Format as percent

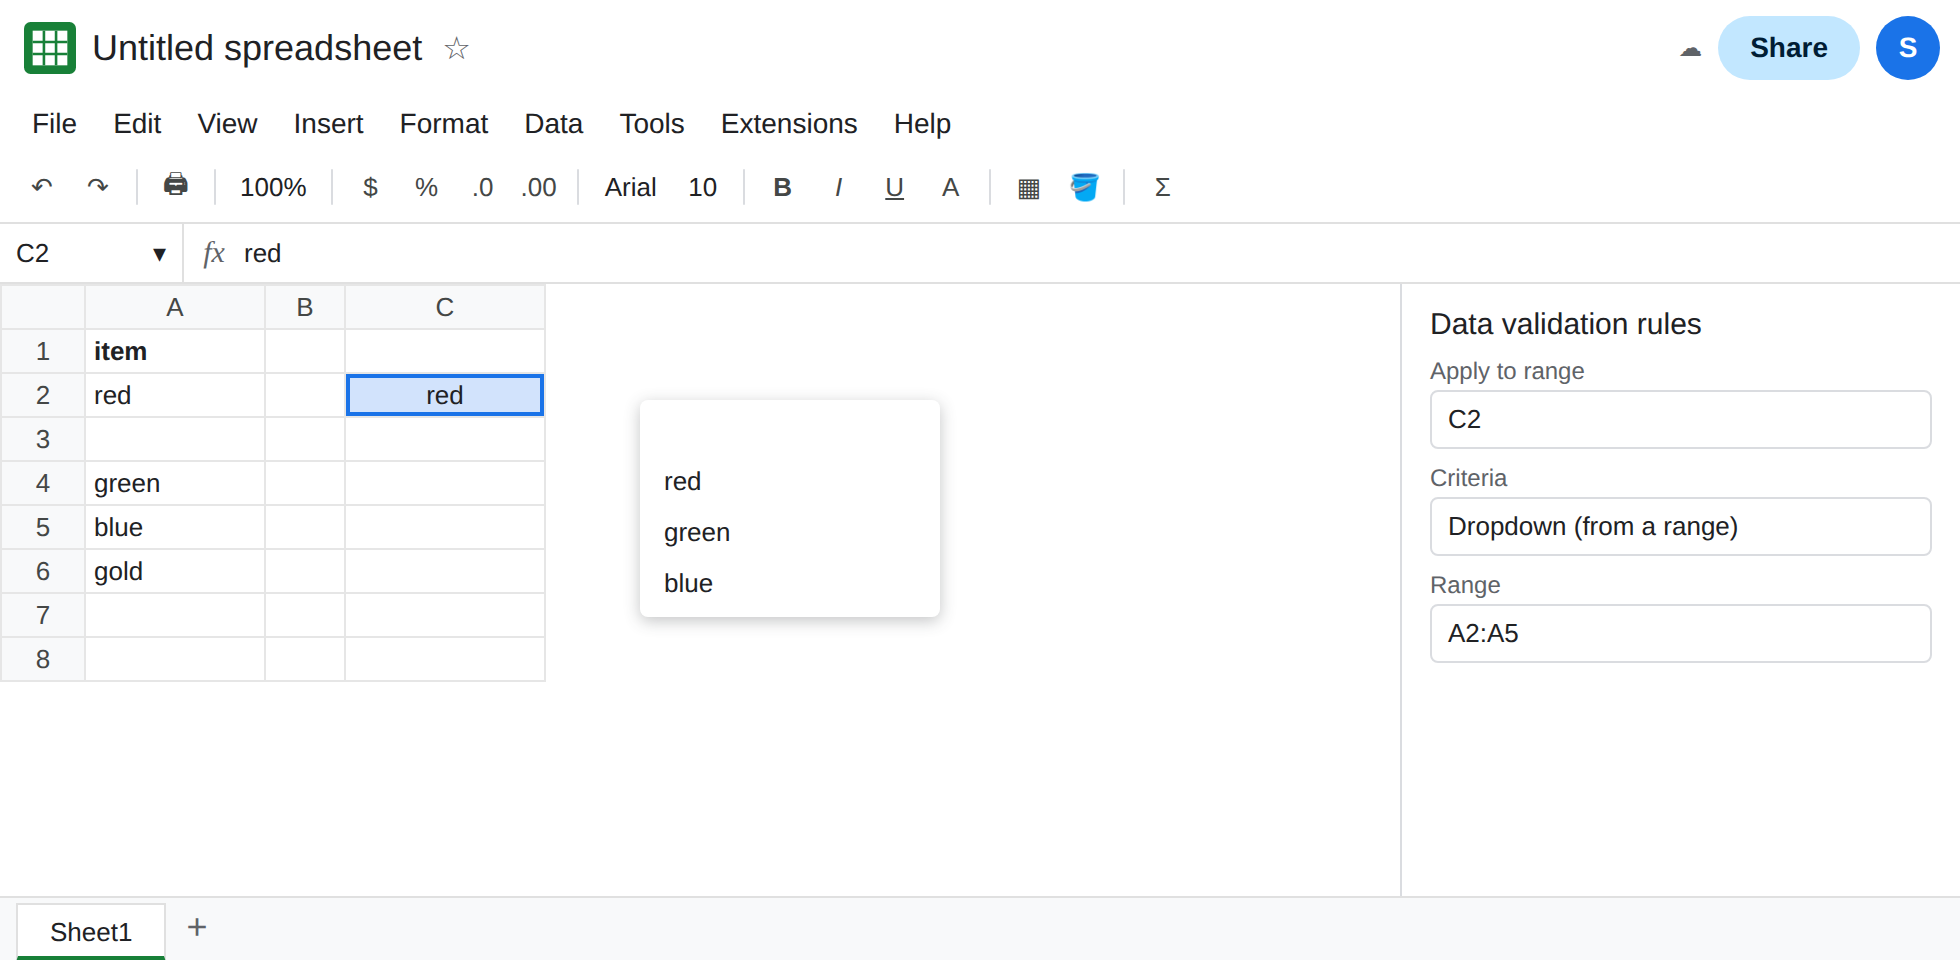[x=426, y=187]
